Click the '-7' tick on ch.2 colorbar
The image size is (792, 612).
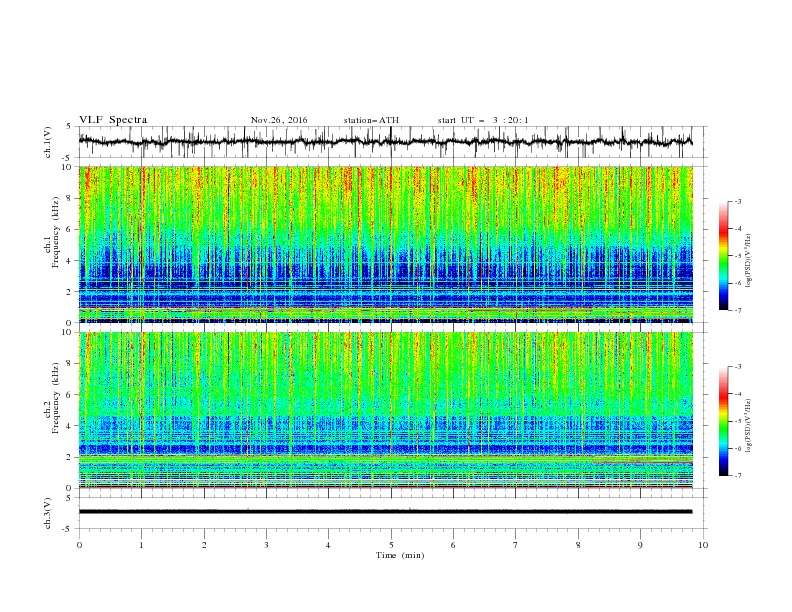click(737, 476)
